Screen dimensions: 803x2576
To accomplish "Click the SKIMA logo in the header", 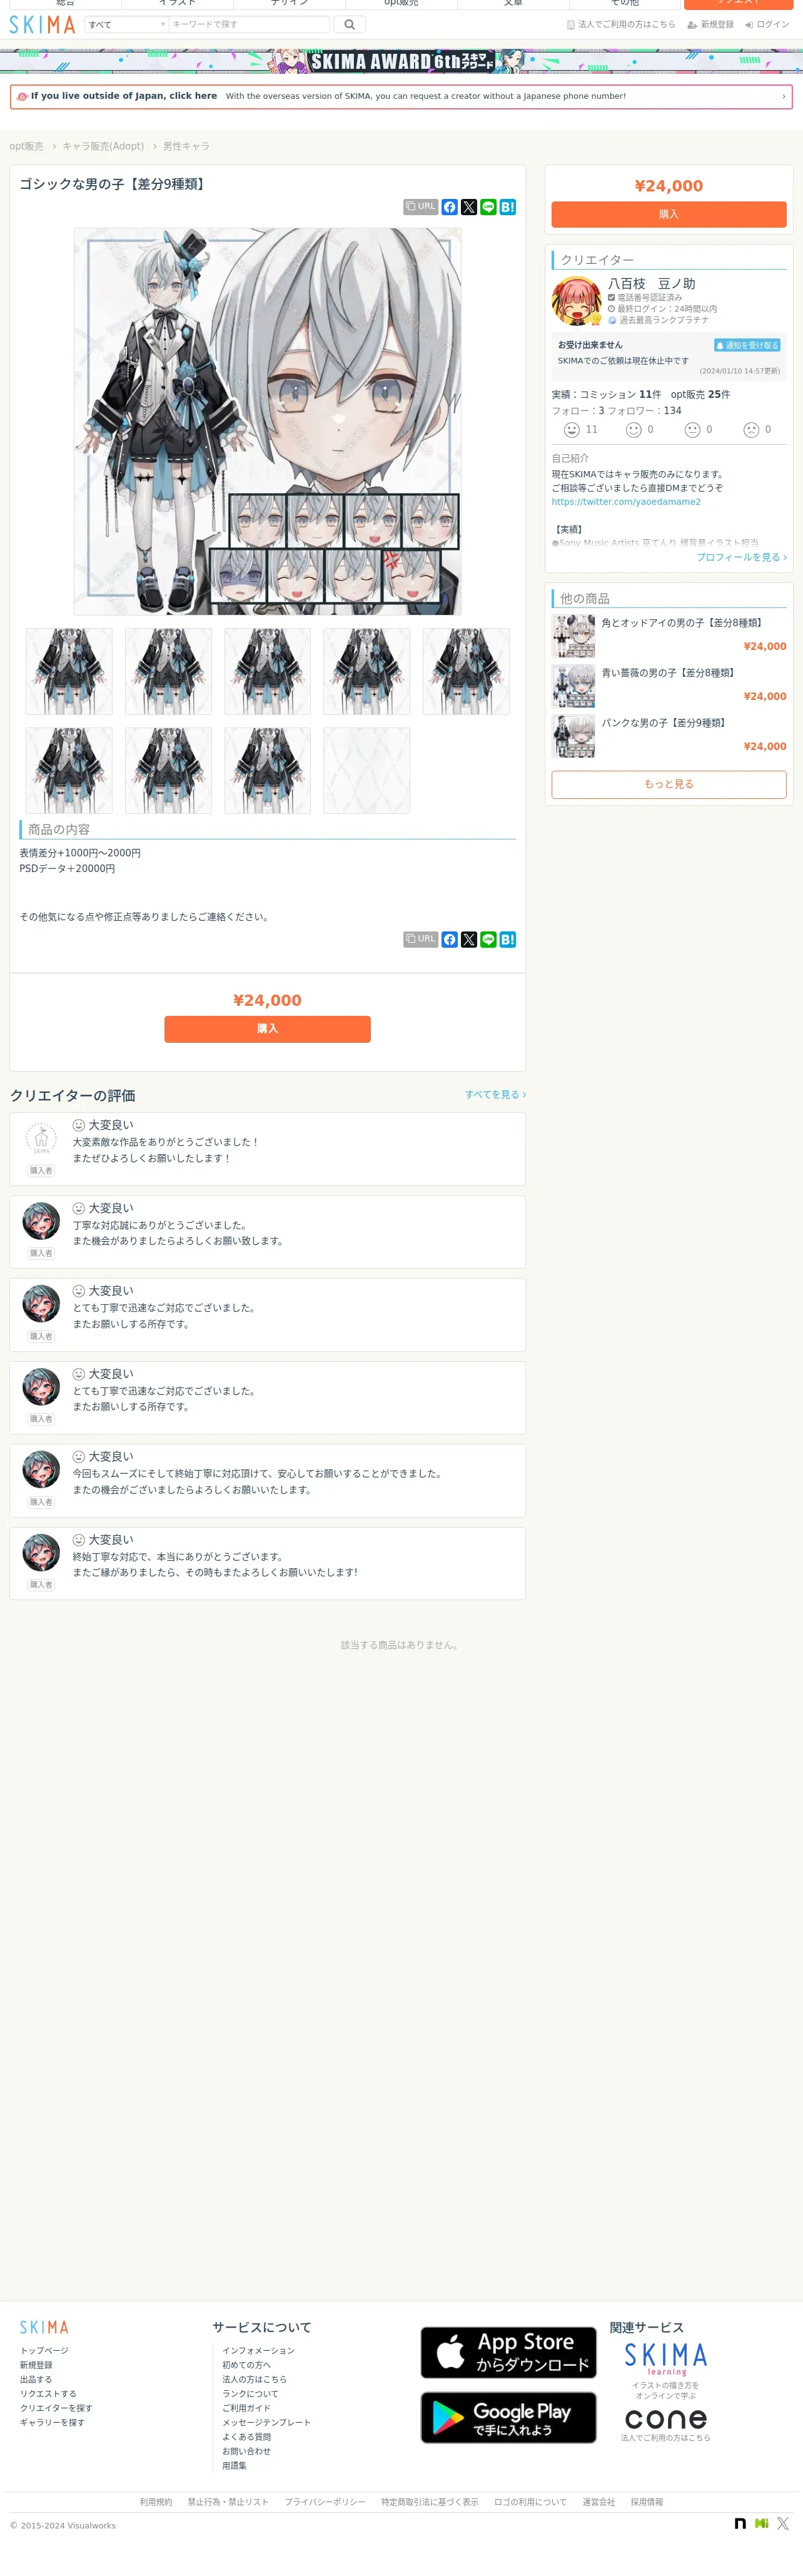I will pos(42,25).
